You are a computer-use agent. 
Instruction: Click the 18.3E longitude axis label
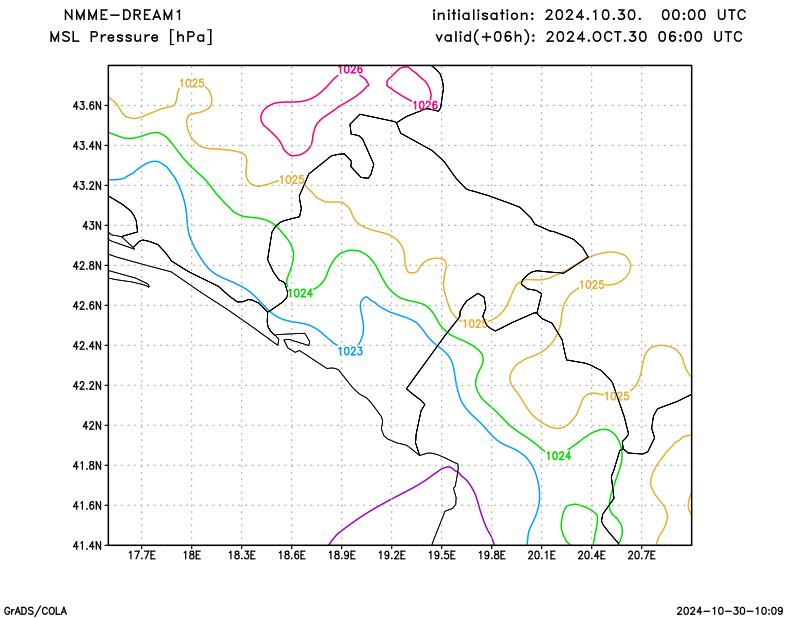pyautogui.click(x=241, y=555)
